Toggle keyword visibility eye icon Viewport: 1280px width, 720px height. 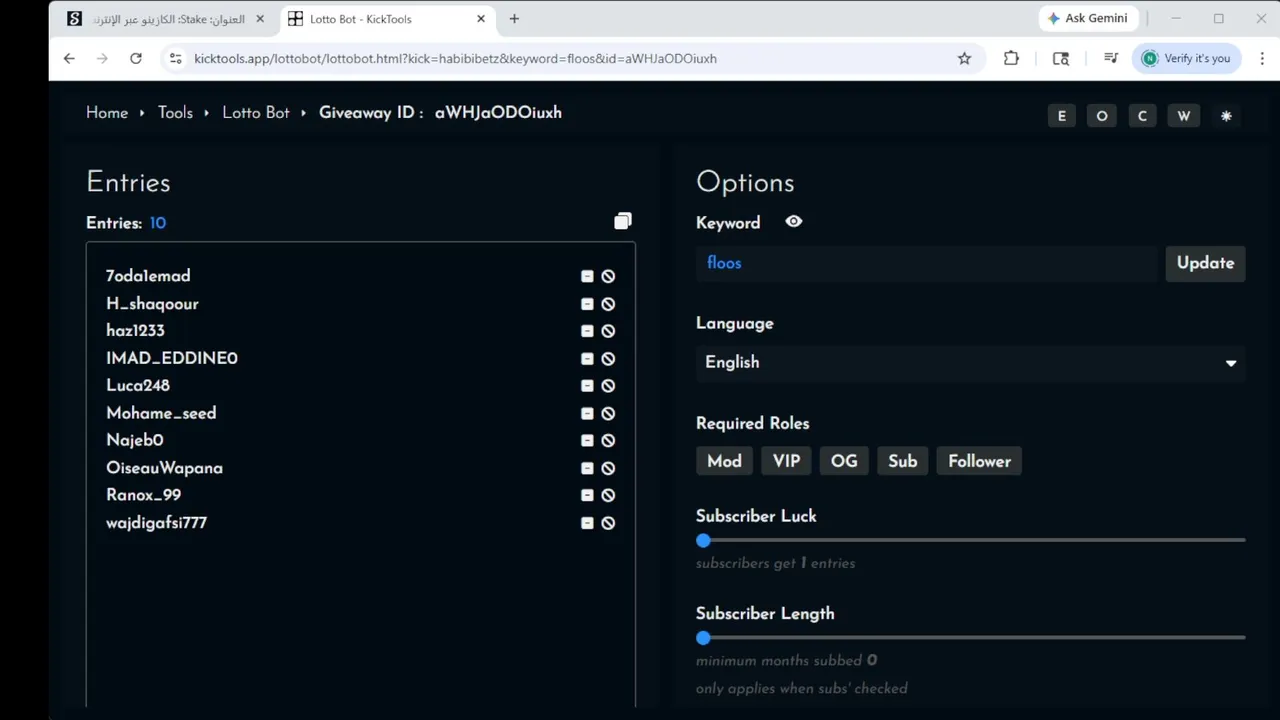click(x=794, y=222)
